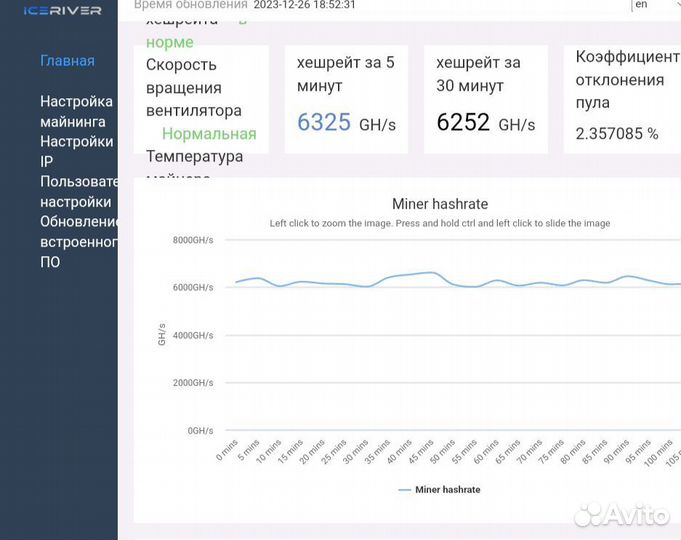
Task: Open the en language dropdown
Action: pyautogui.click(x=641, y=4)
